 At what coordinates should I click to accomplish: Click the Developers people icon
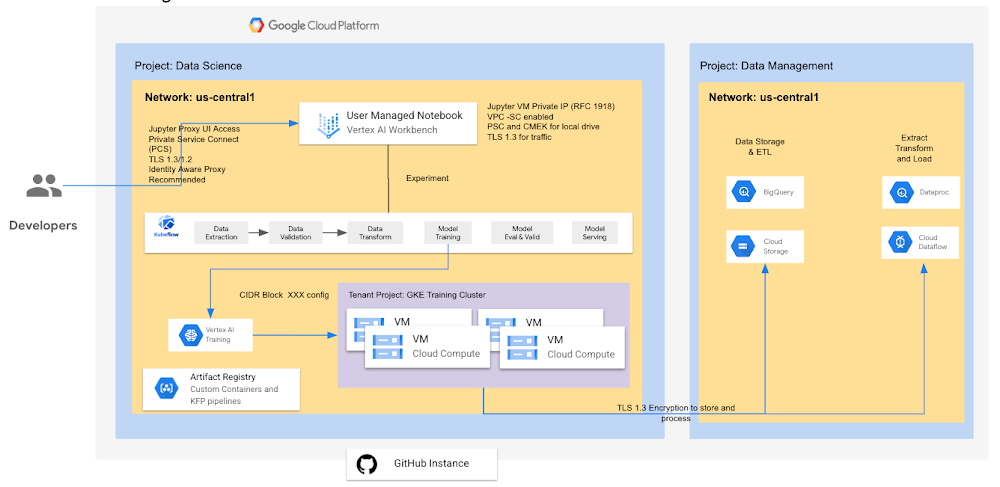pyautogui.click(x=44, y=185)
